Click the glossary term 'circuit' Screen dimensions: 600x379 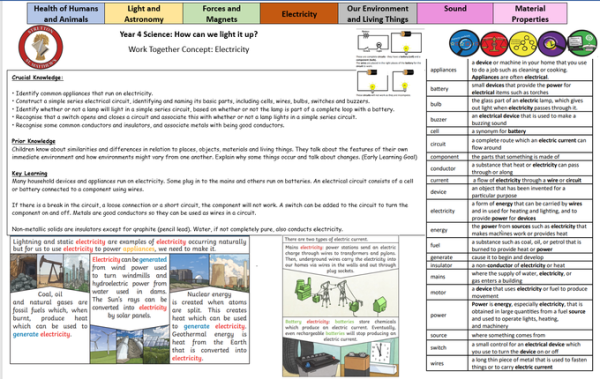click(x=438, y=144)
